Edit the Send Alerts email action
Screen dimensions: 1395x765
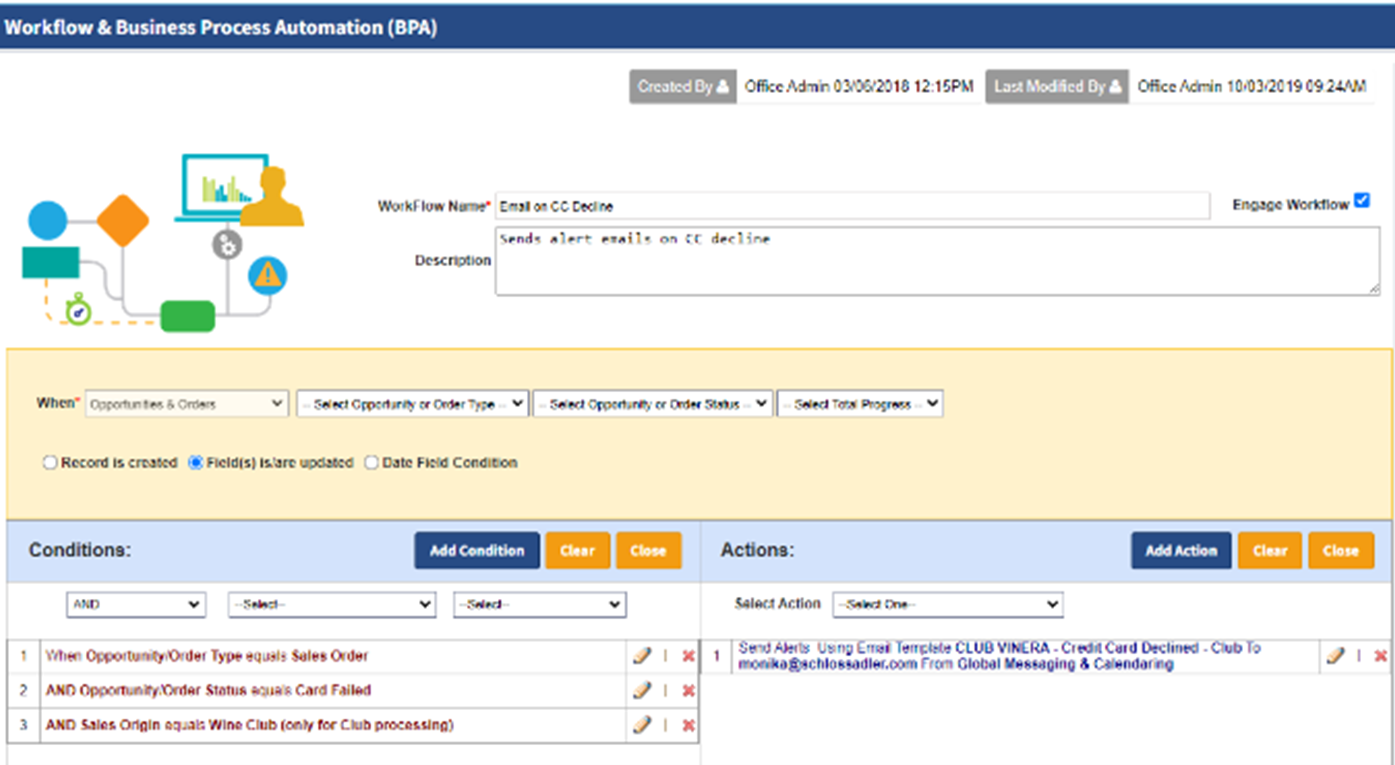(1336, 655)
